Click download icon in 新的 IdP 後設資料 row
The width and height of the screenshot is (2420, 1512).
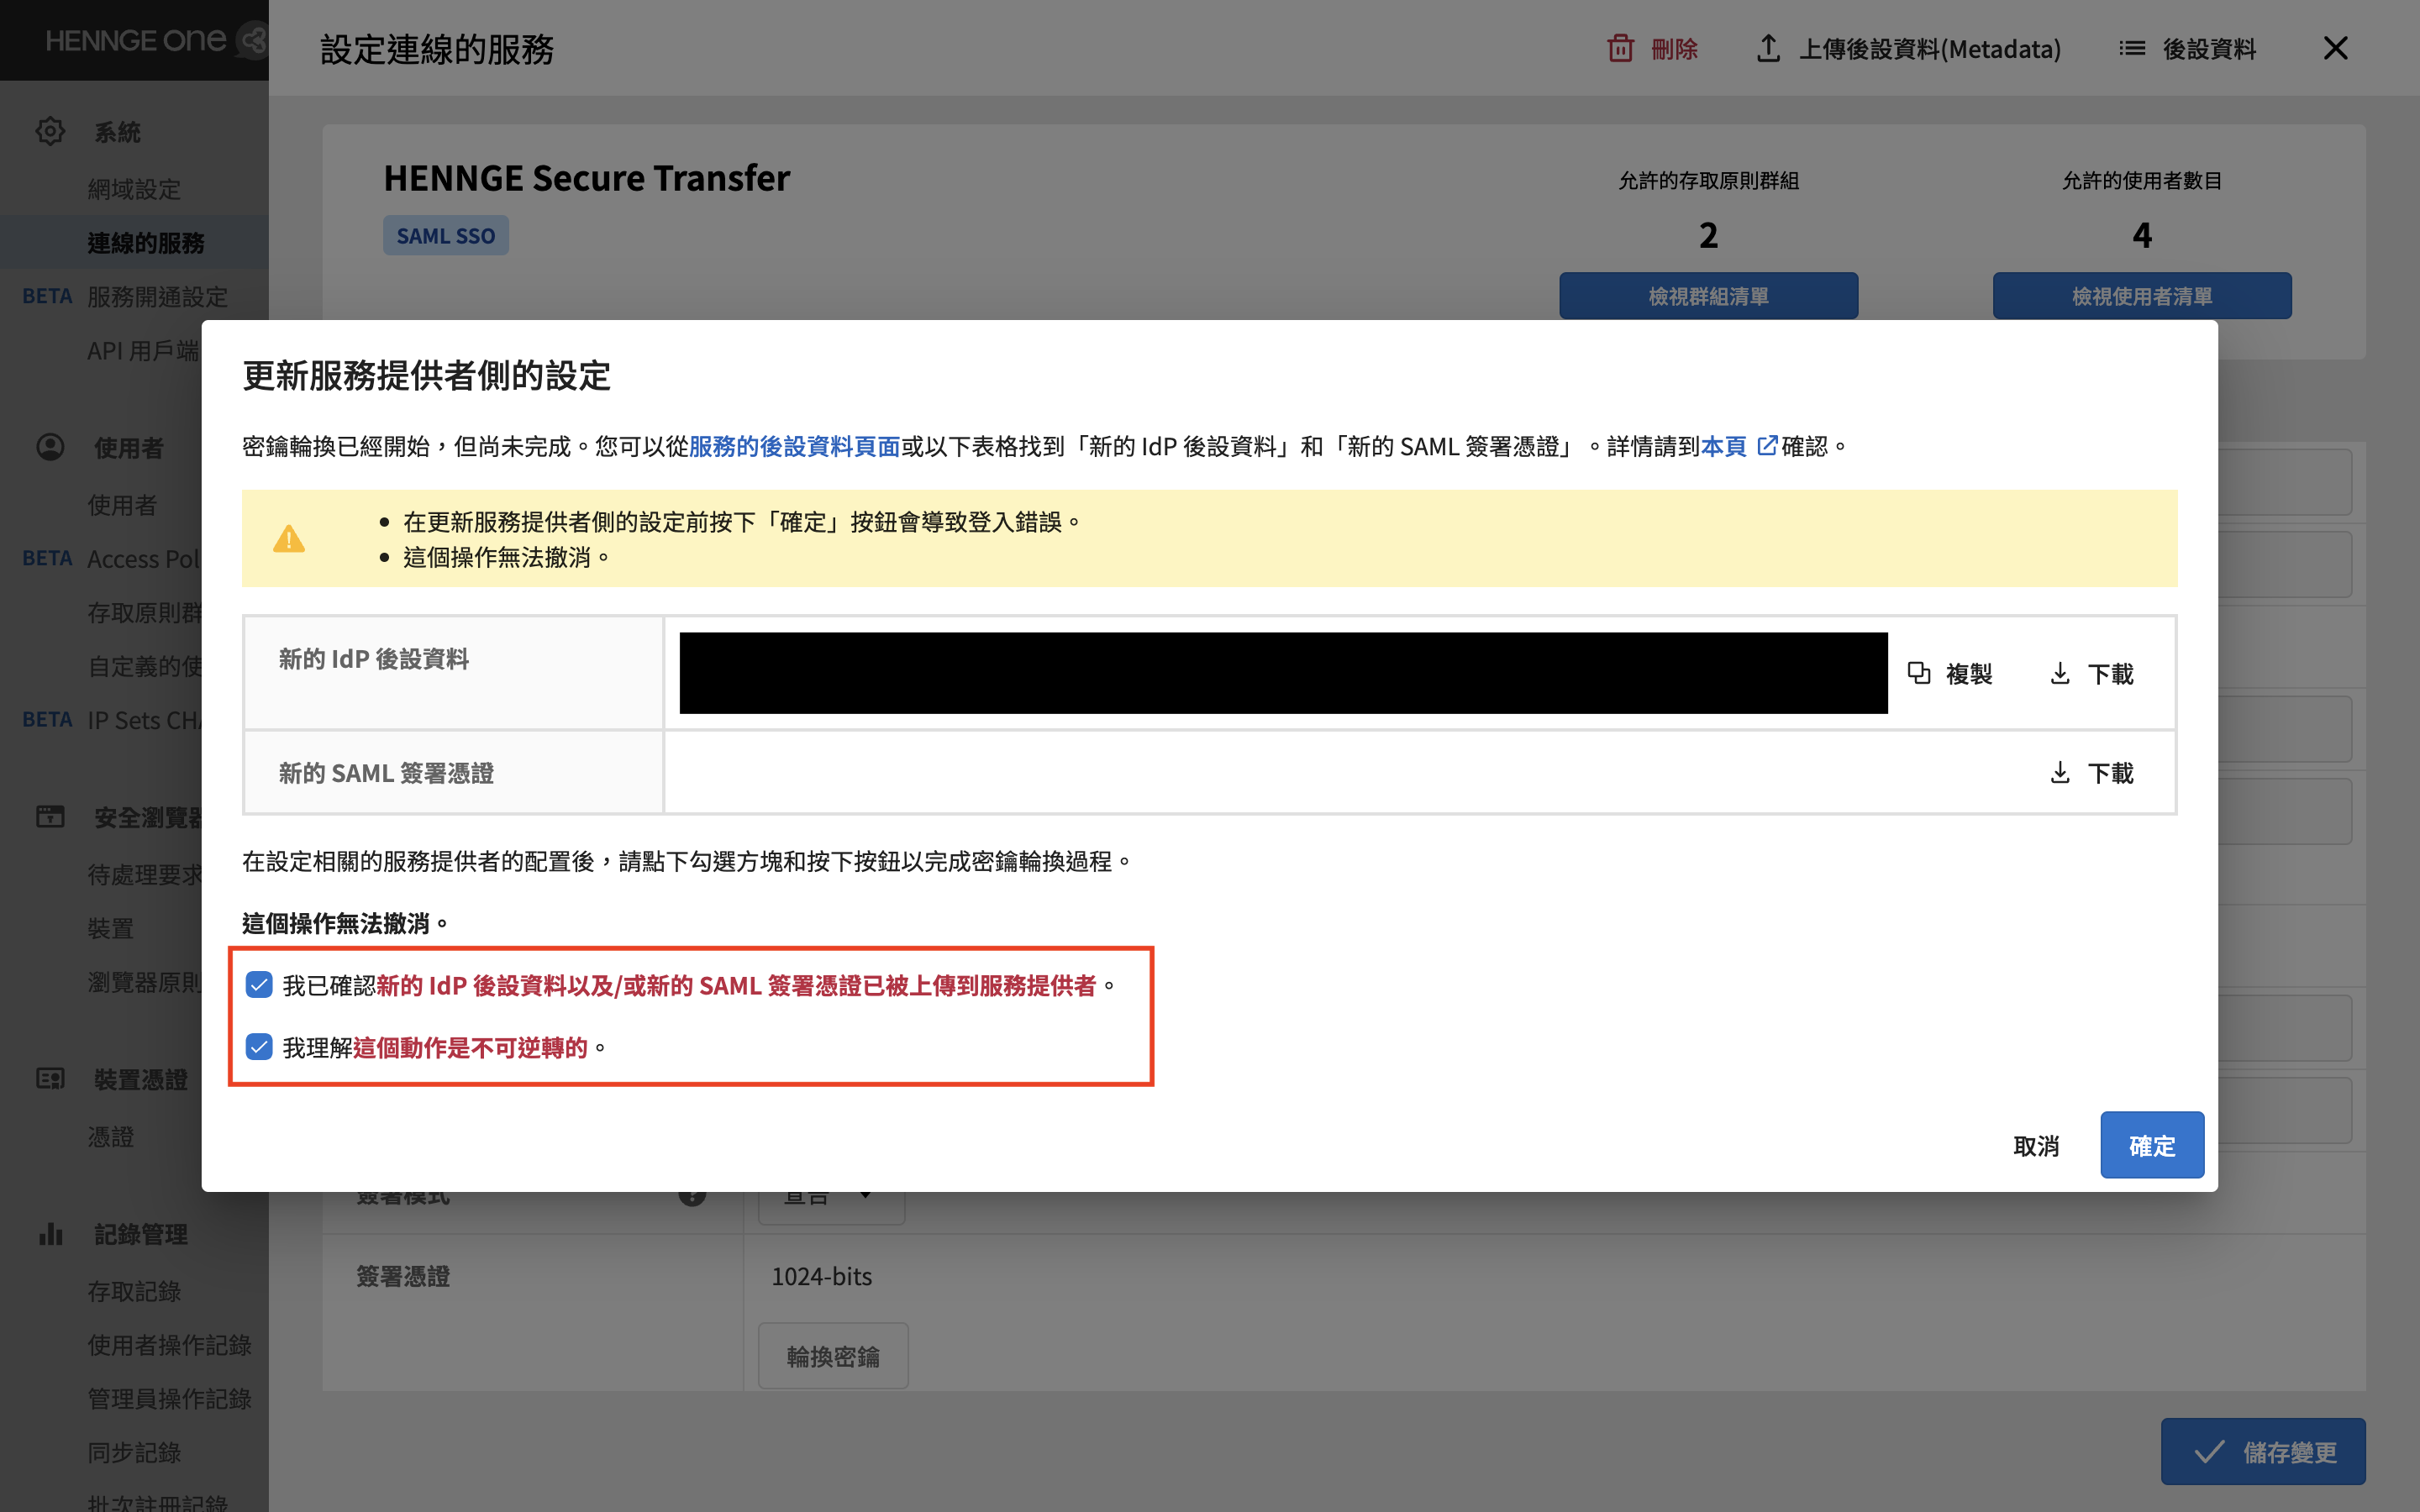pyautogui.click(x=2059, y=674)
